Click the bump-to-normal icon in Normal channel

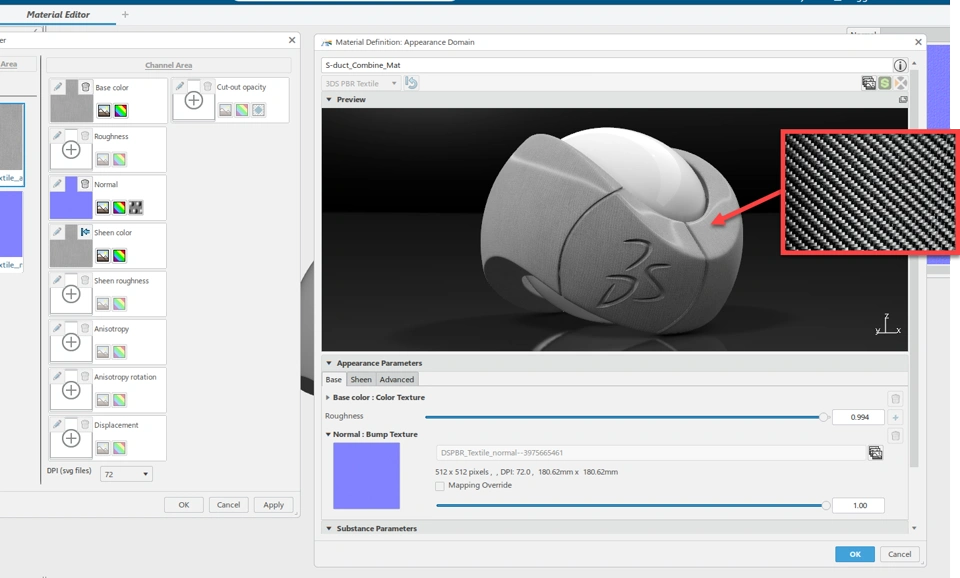coord(136,208)
